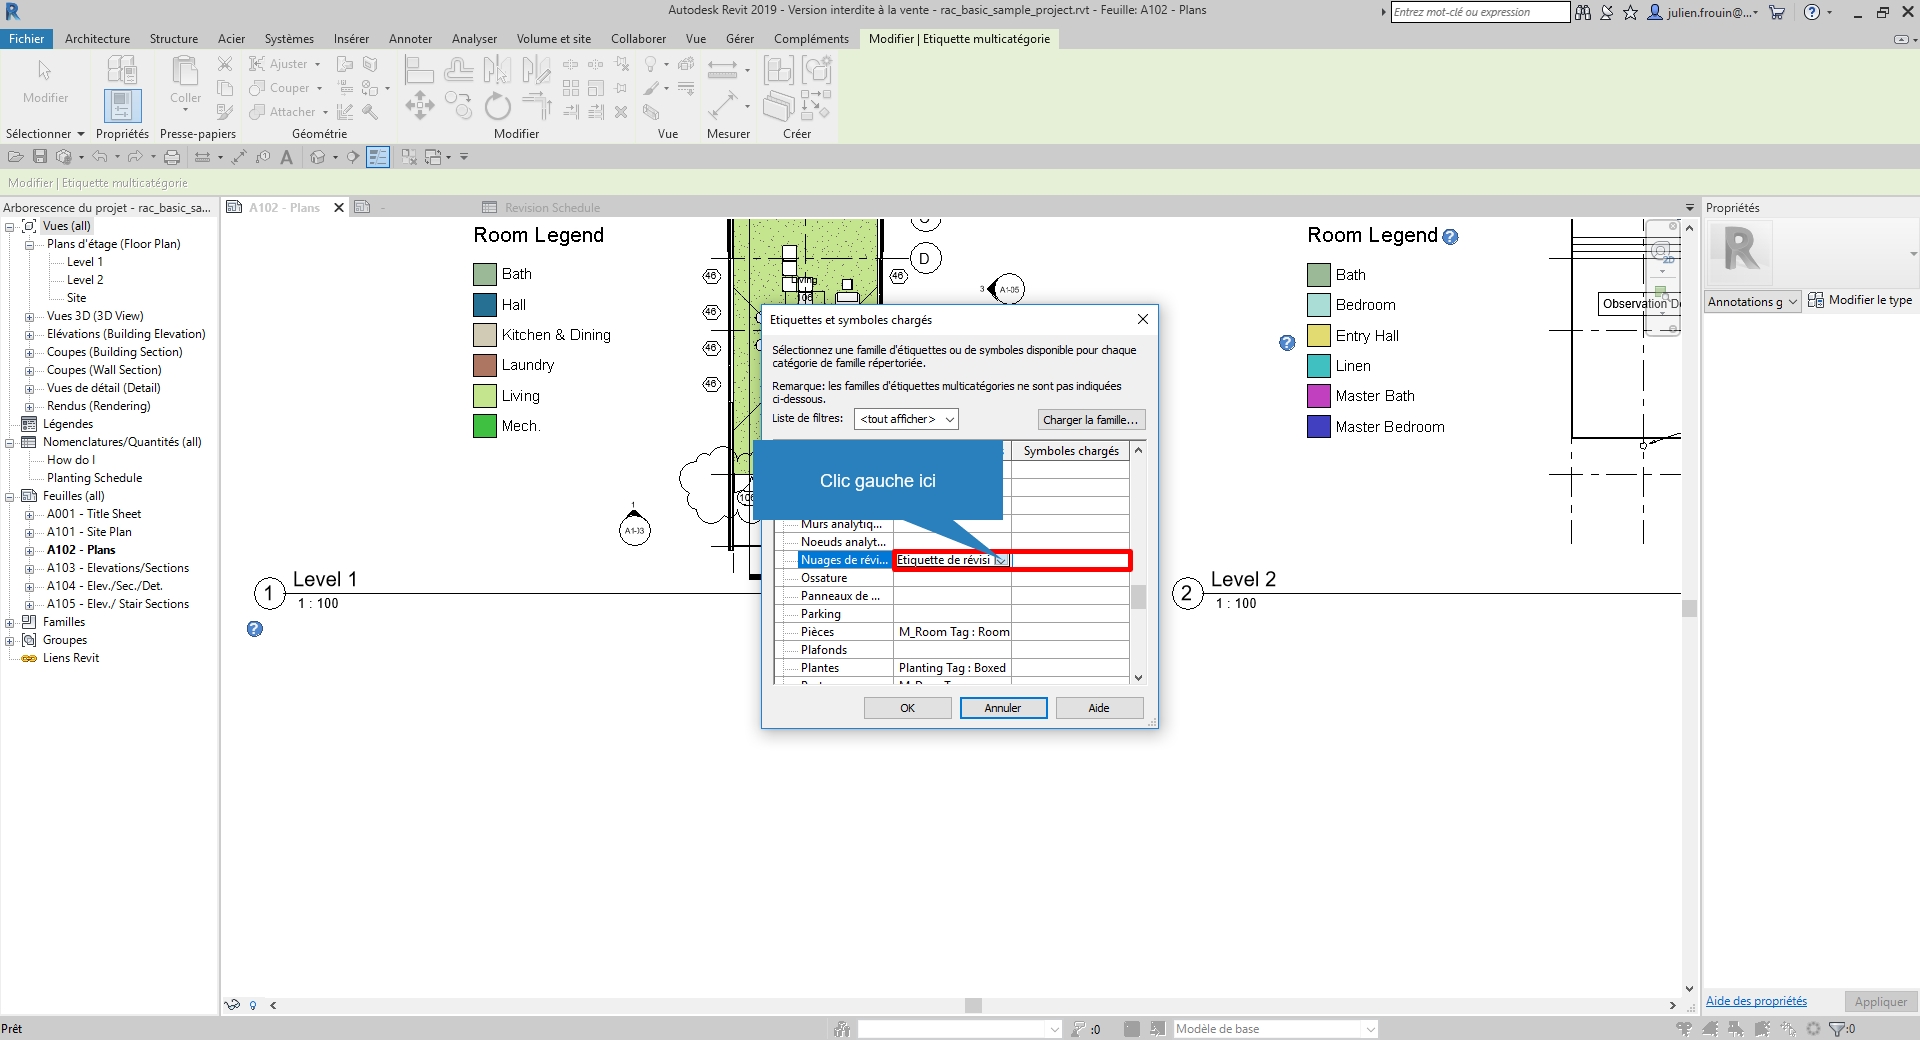Click the Move tool in Modifier panel
Image resolution: width=1920 pixels, height=1040 pixels.
point(420,106)
